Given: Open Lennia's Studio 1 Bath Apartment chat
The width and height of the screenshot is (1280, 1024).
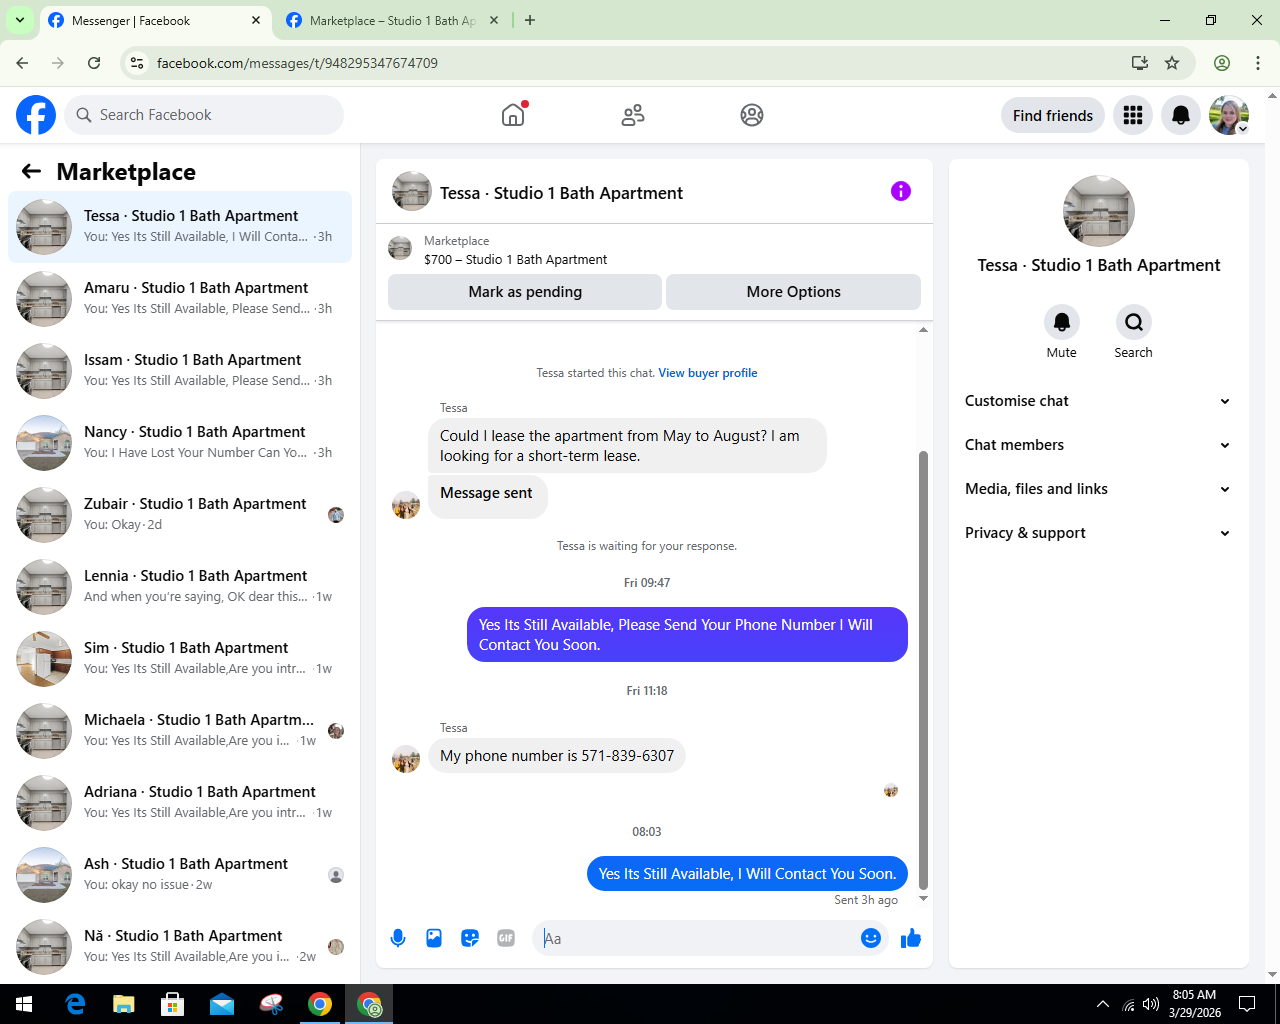Looking at the screenshot, I should pyautogui.click(x=180, y=587).
